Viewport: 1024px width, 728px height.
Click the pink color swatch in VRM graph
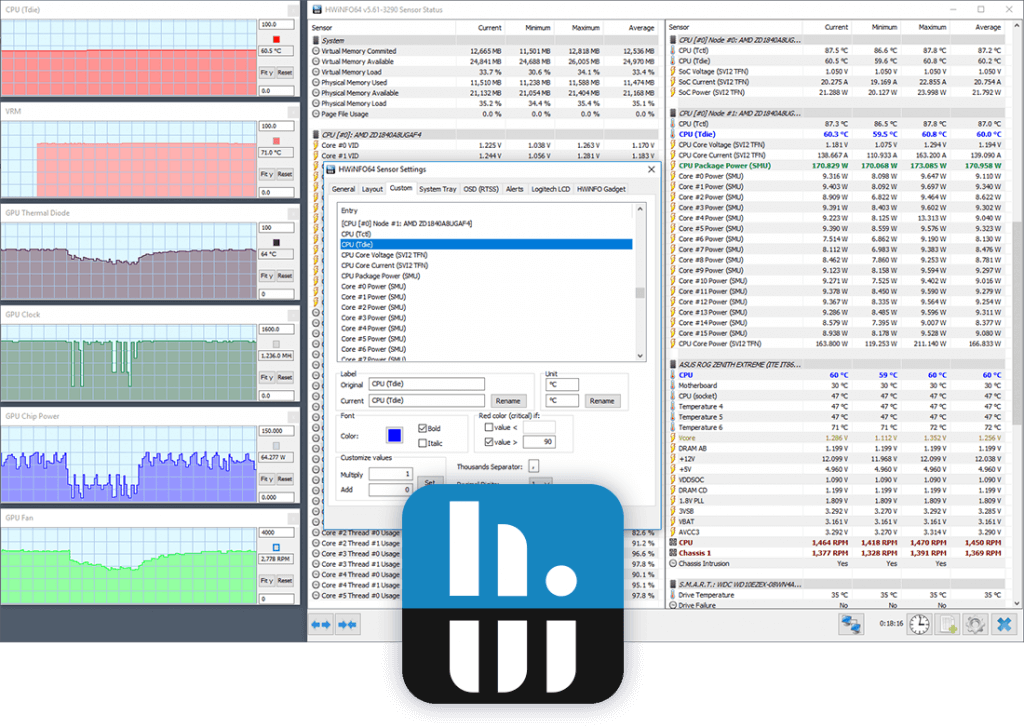click(276, 141)
